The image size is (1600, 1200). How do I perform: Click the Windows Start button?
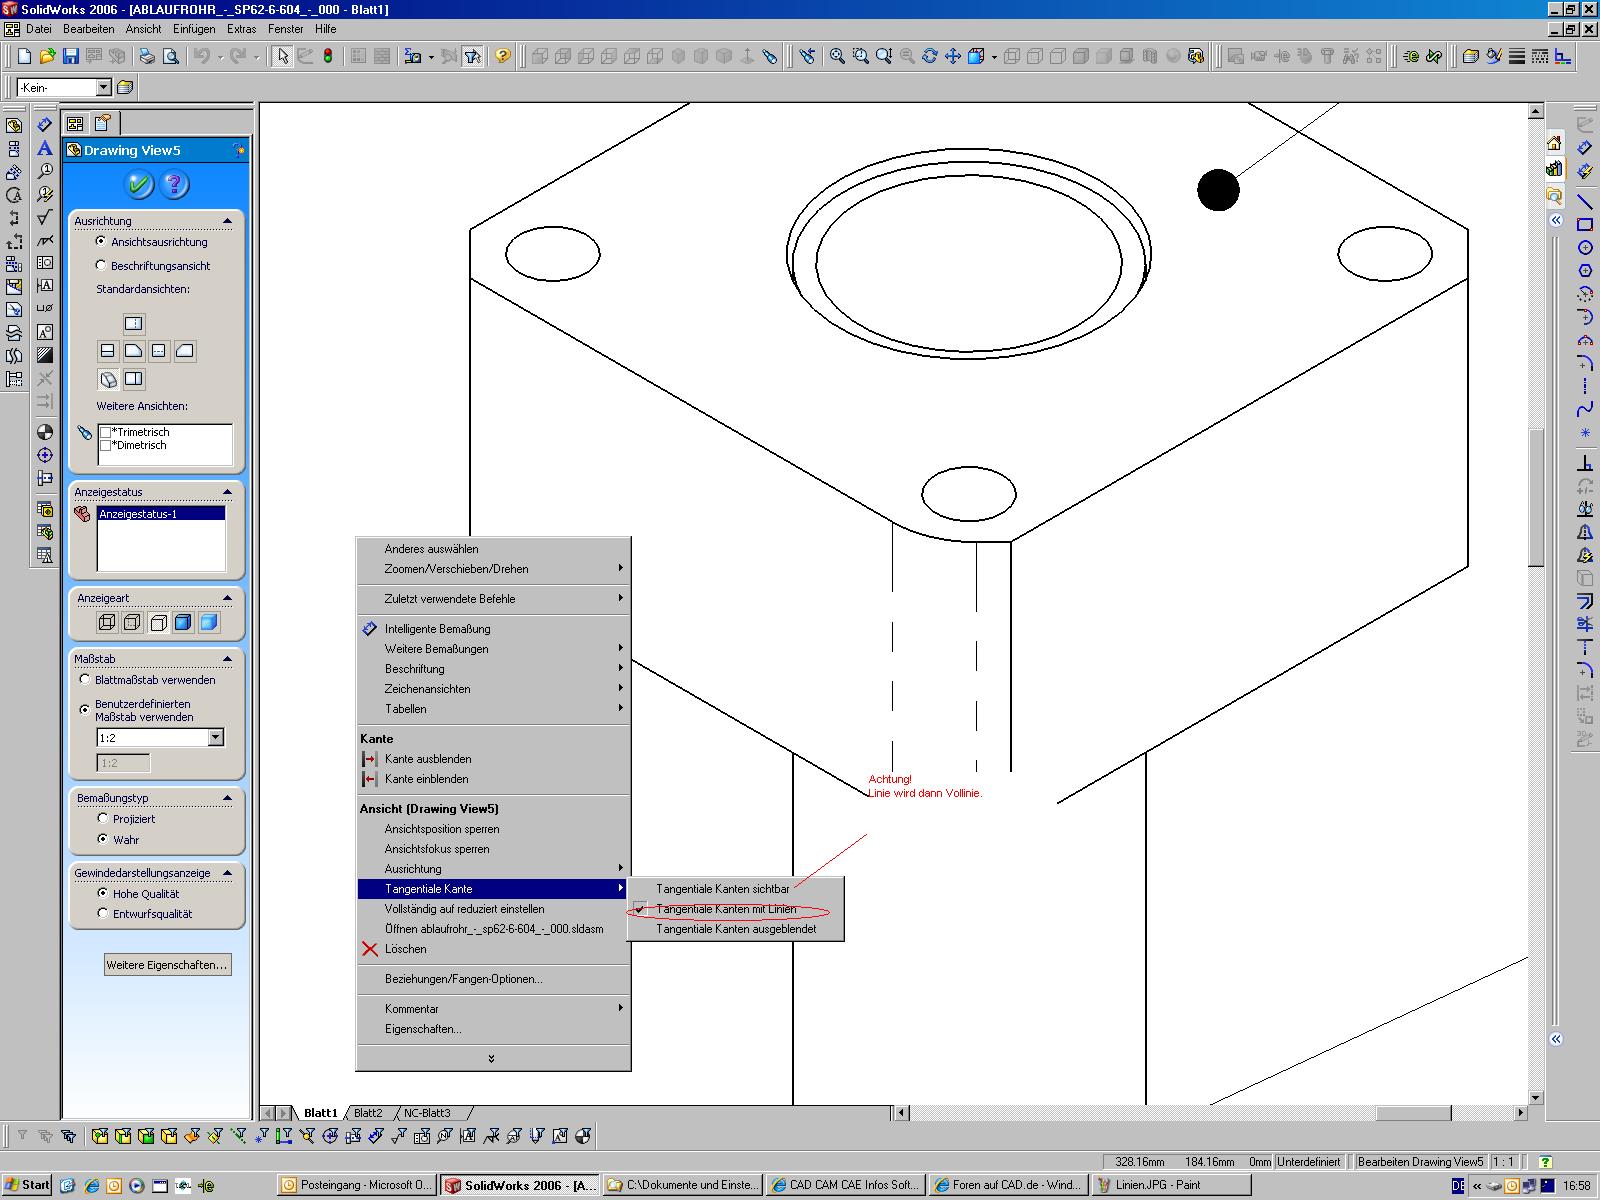pyautogui.click(x=27, y=1185)
